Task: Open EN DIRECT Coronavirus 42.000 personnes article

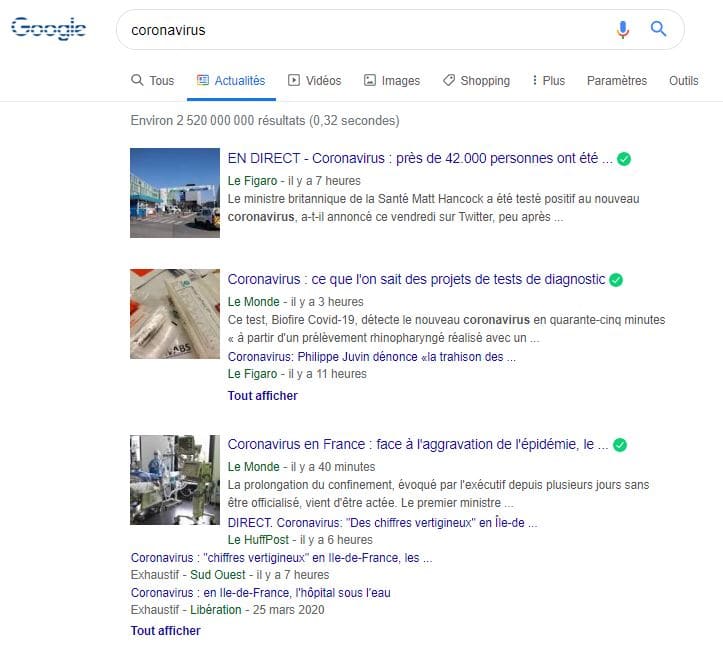Action: tap(420, 159)
